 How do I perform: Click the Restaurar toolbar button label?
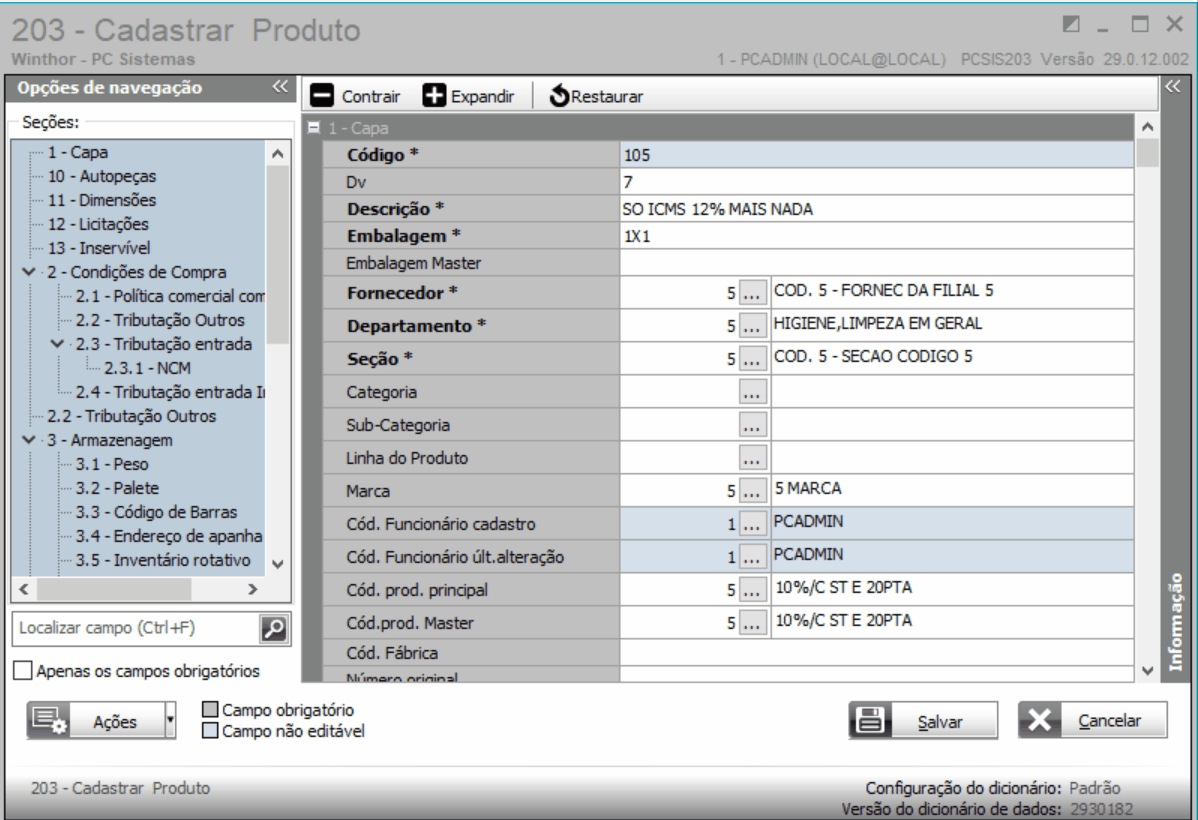tap(607, 96)
